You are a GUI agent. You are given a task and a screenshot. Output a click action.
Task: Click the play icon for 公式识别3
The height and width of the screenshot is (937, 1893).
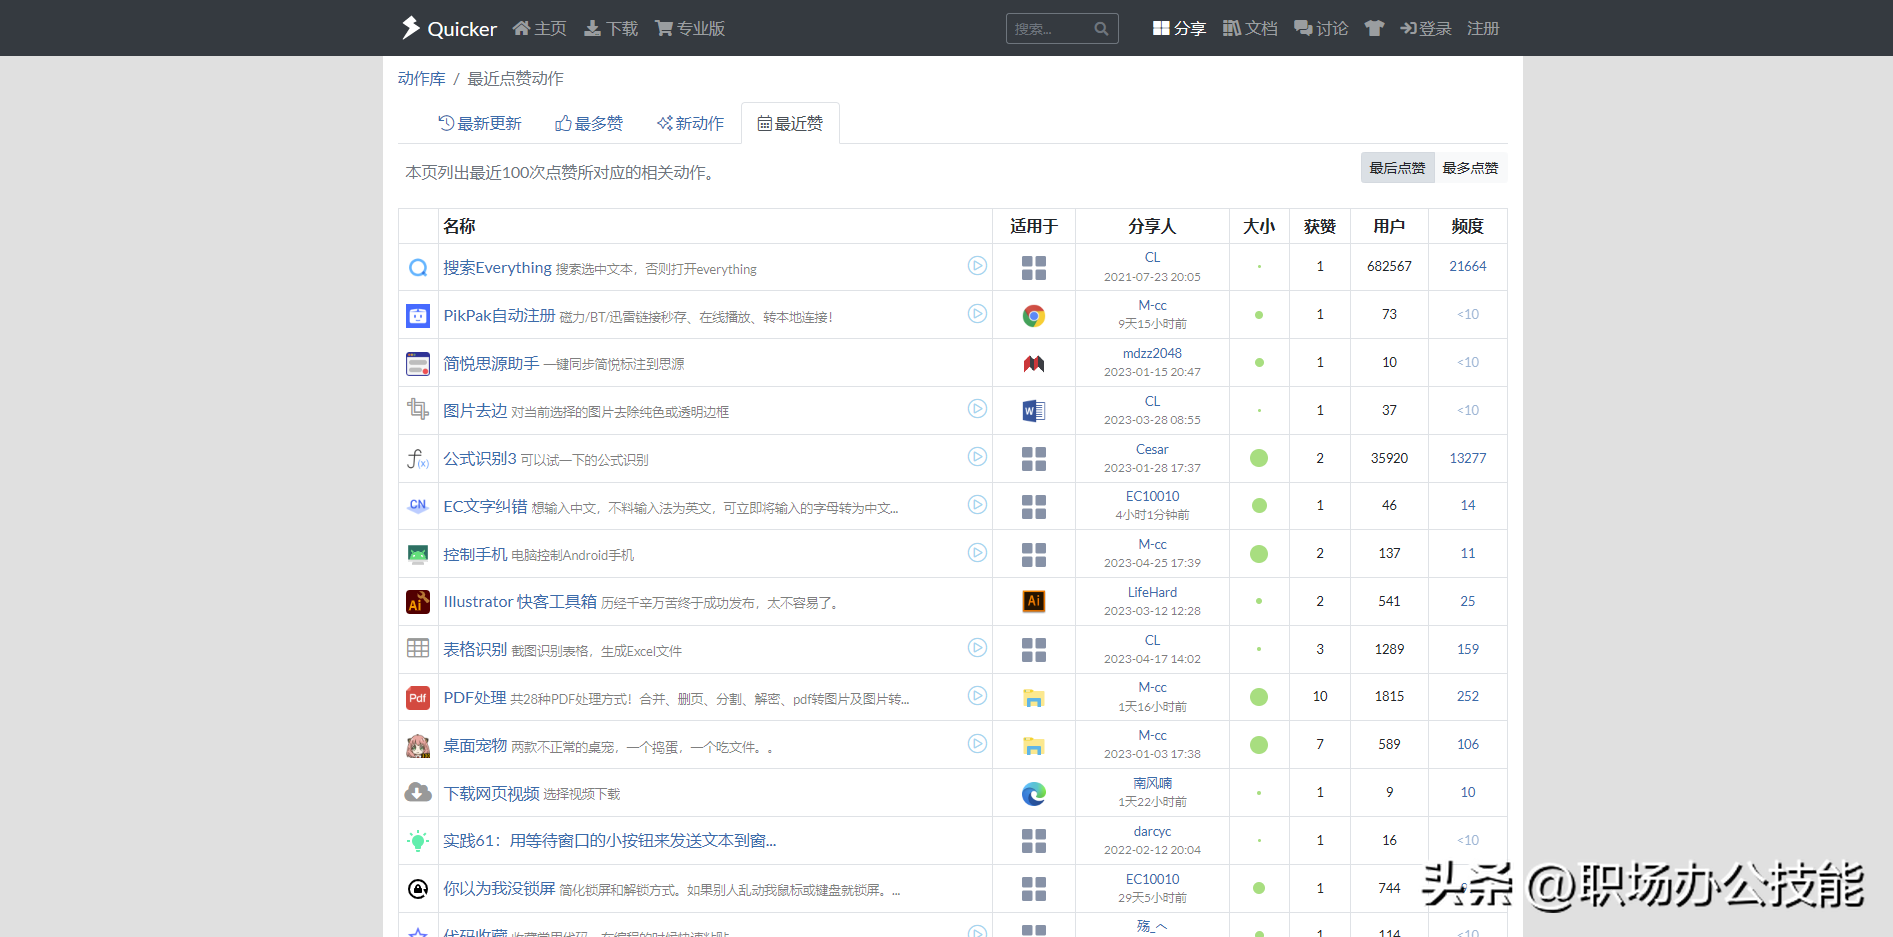[977, 457]
